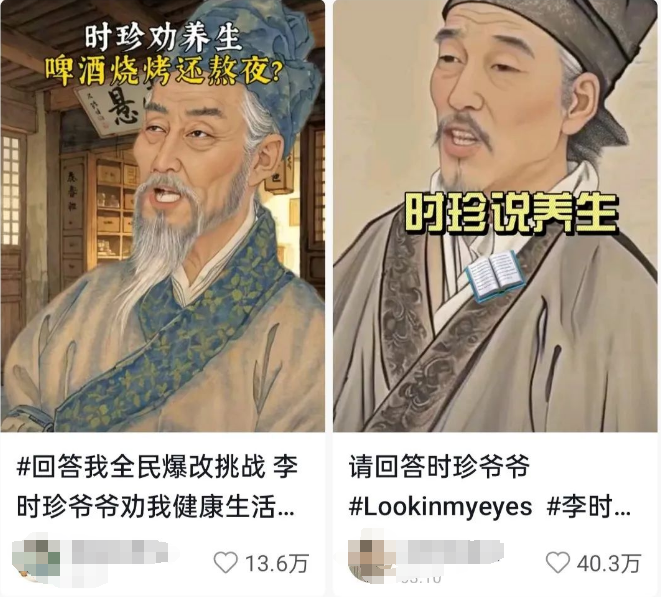
Task: Open the #回答我全民爆改挑战 hashtag
Action: click(x=141, y=467)
